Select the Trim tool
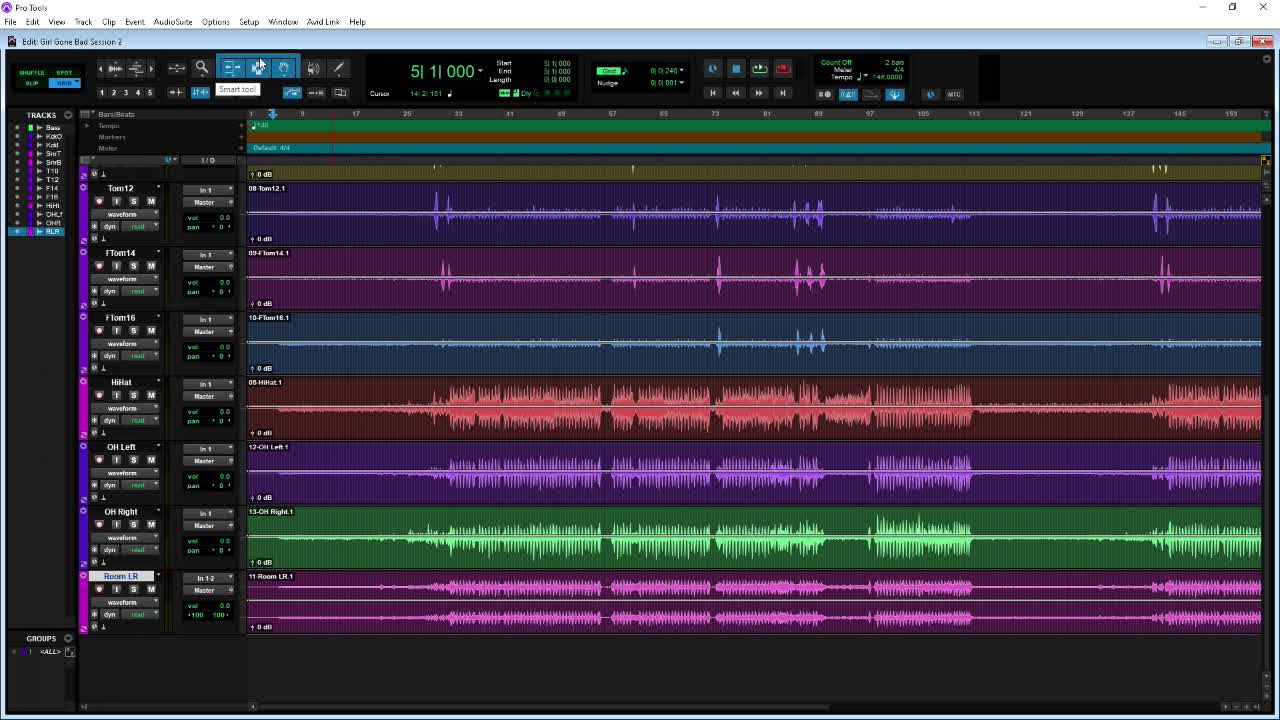 [x=231, y=68]
